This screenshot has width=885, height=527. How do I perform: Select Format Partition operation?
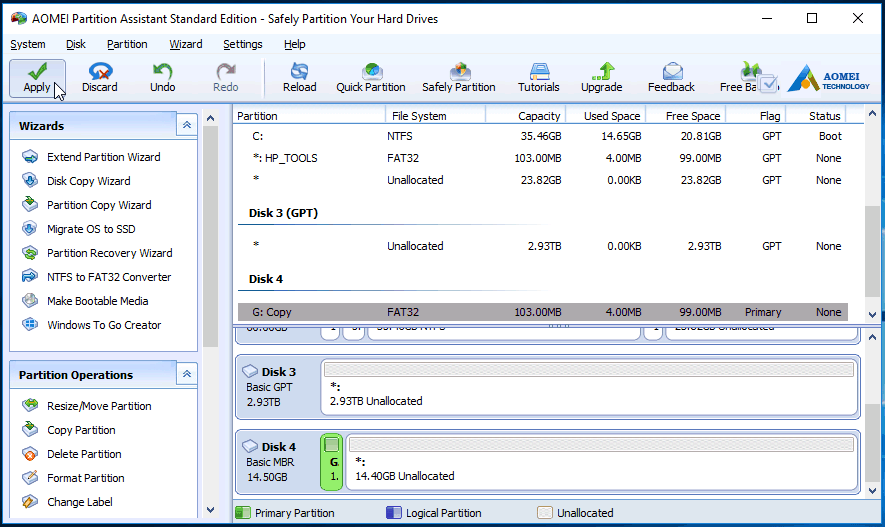85,478
